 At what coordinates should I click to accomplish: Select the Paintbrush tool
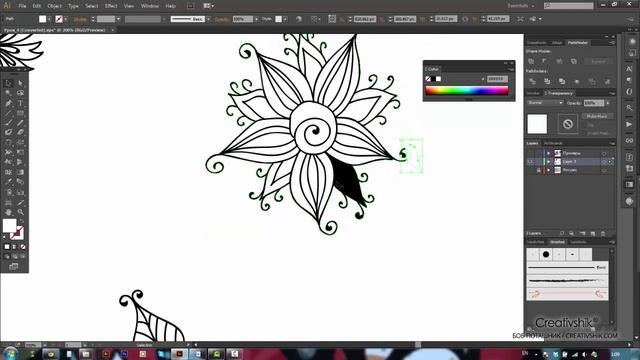[8, 123]
